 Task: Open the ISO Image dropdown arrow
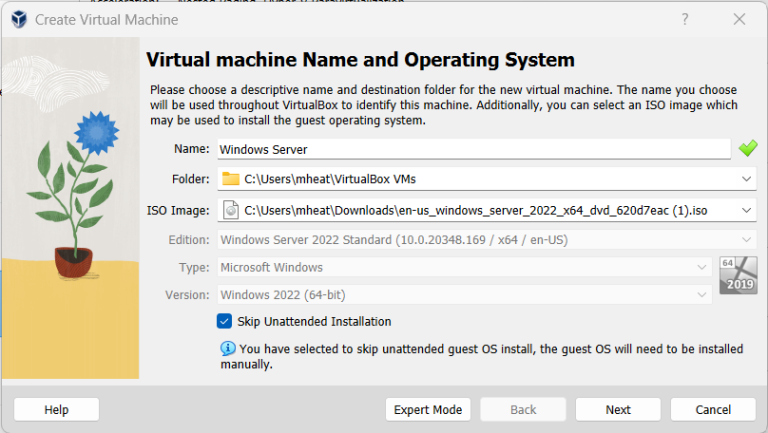[x=746, y=211]
